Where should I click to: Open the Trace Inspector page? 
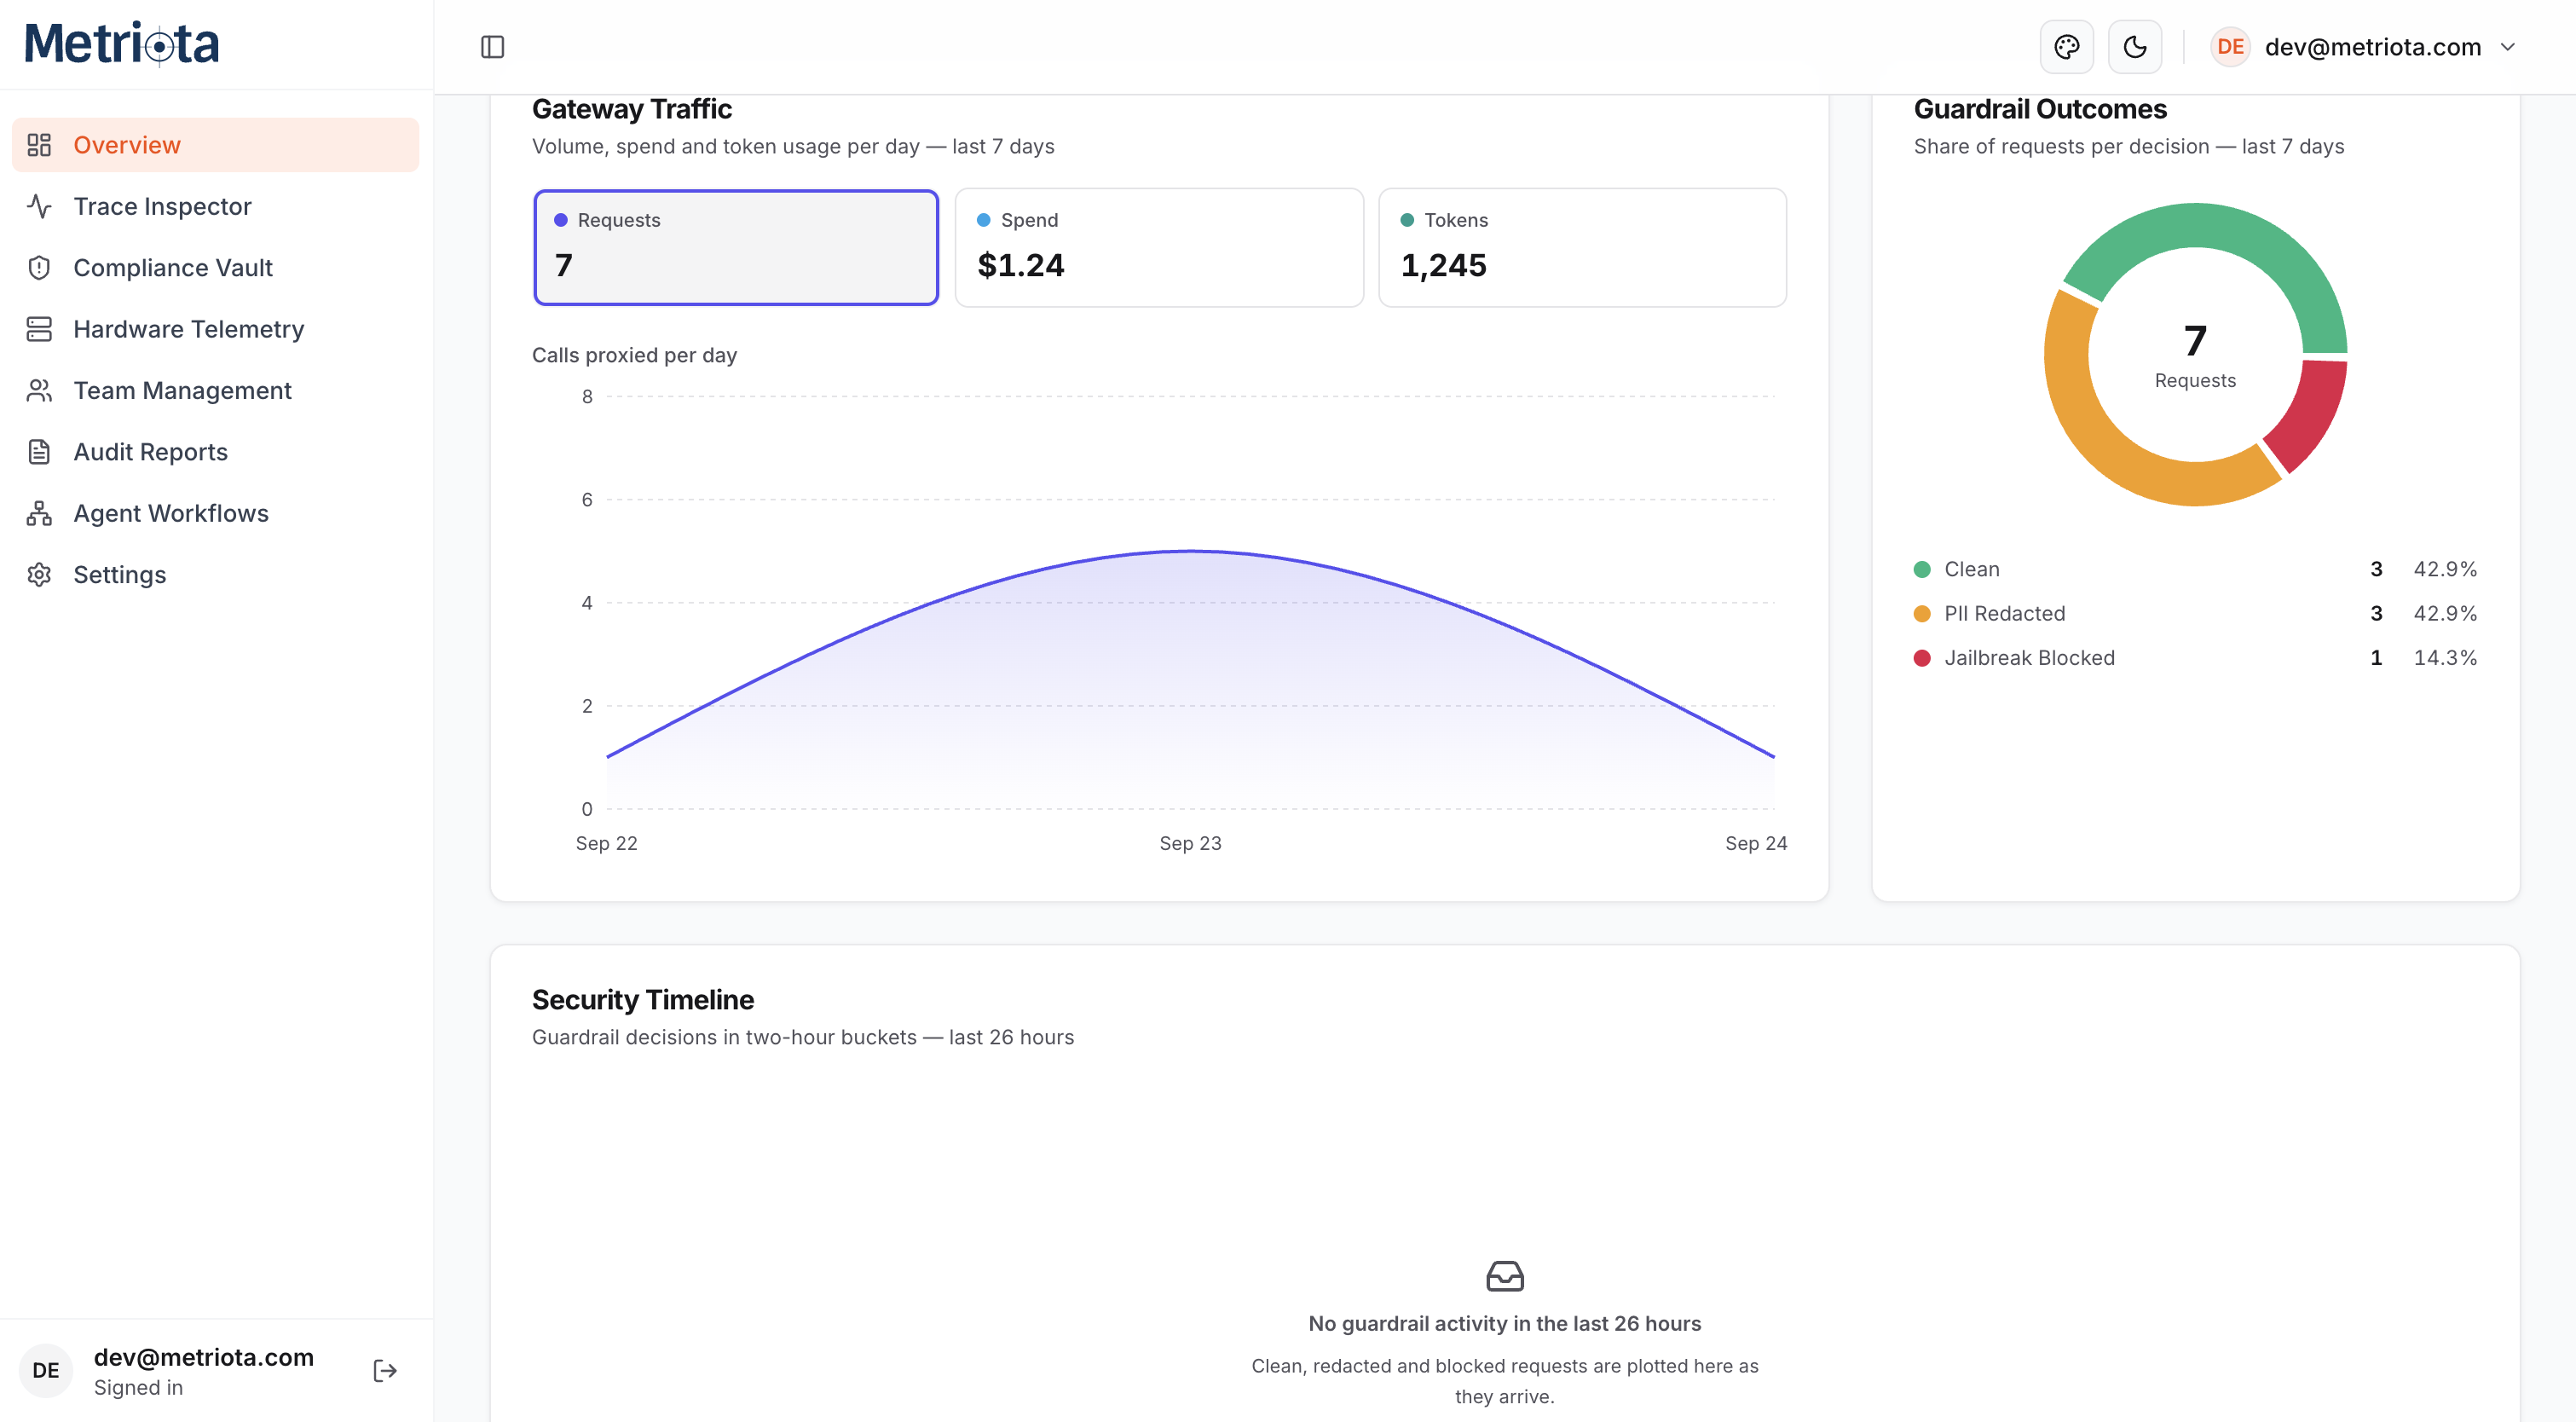tap(215, 206)
